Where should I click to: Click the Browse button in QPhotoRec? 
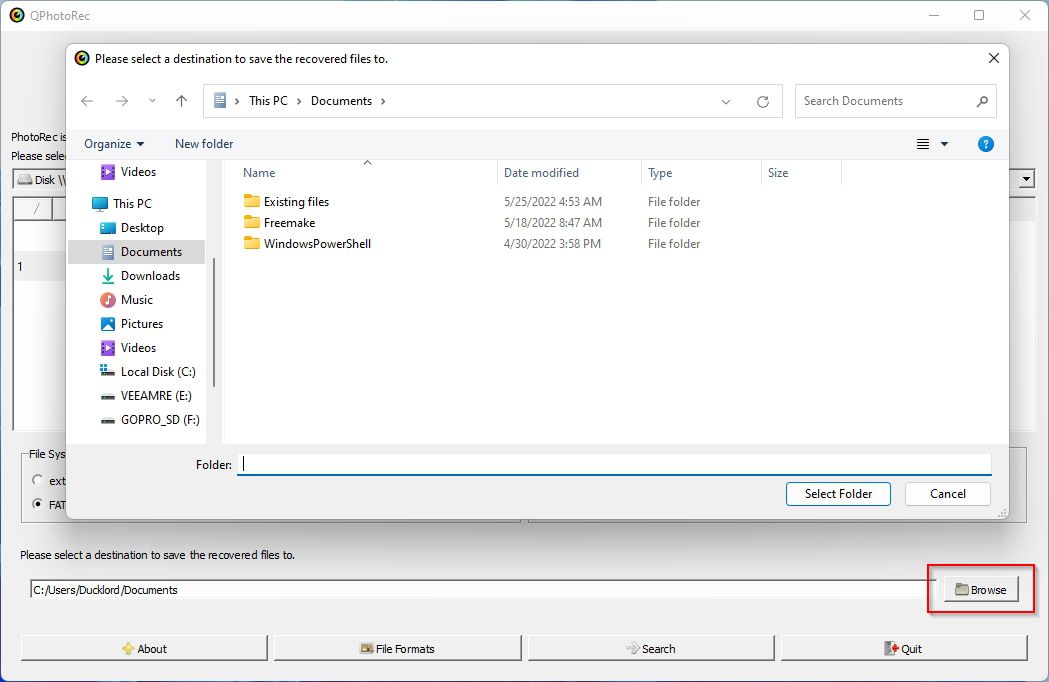[x=981, y=590]
